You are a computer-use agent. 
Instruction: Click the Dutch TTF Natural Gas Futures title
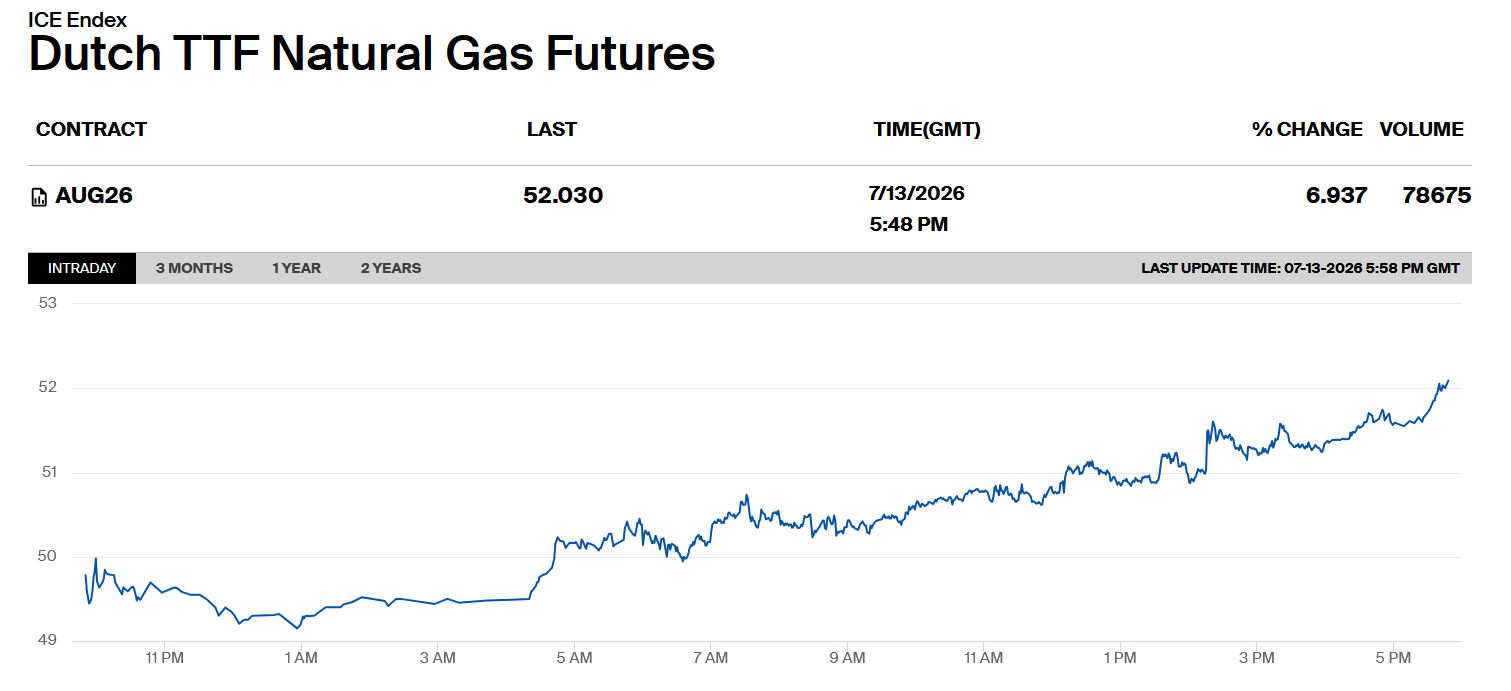click(372, 53)
